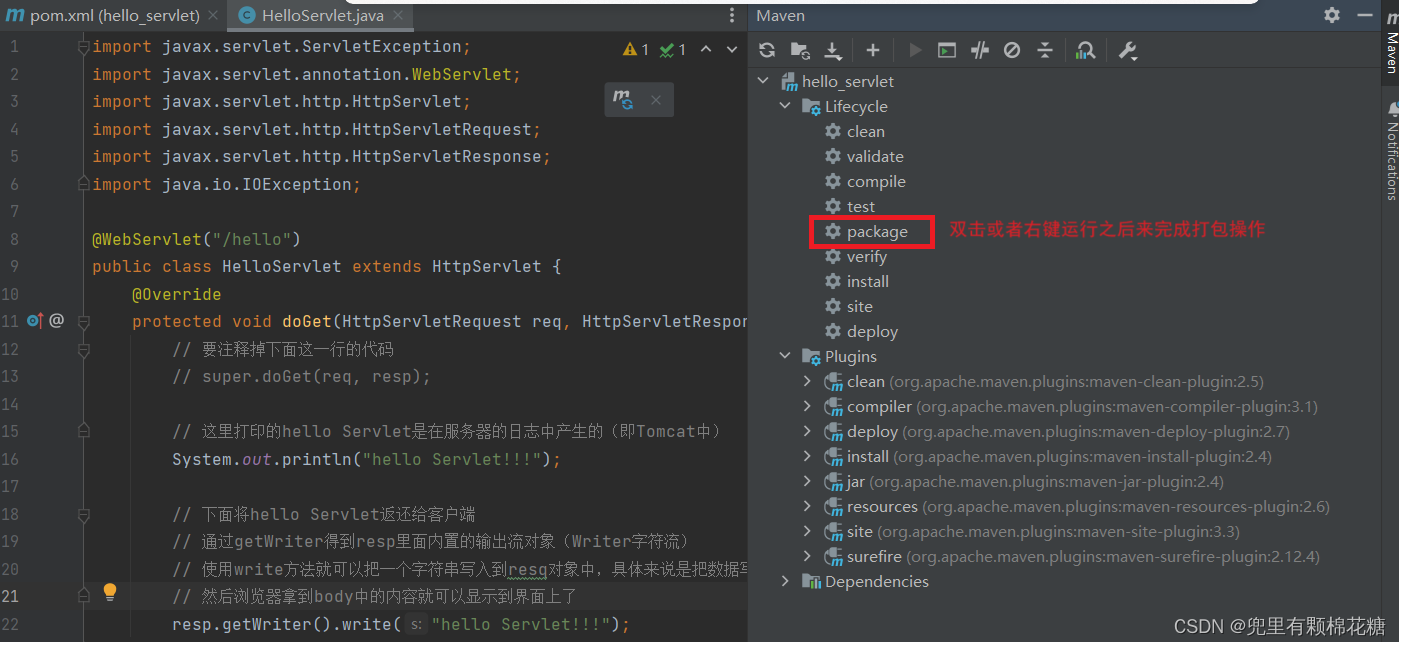Click Generate Sources and Update Folders icon

click(x=800, y=50)
